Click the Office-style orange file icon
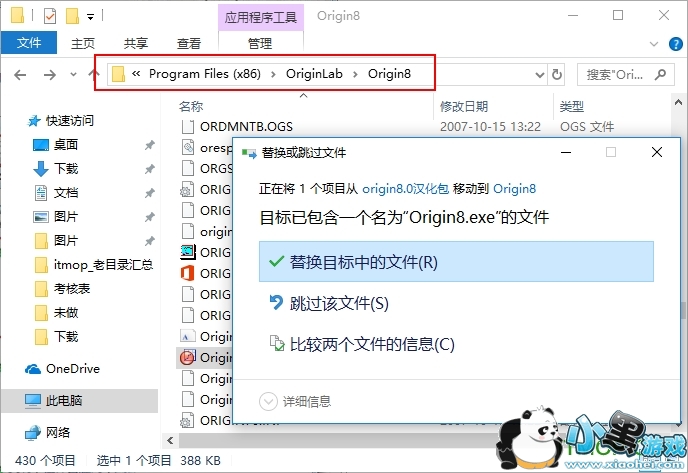Screen dimensions: 688x473 click(187, 273)
